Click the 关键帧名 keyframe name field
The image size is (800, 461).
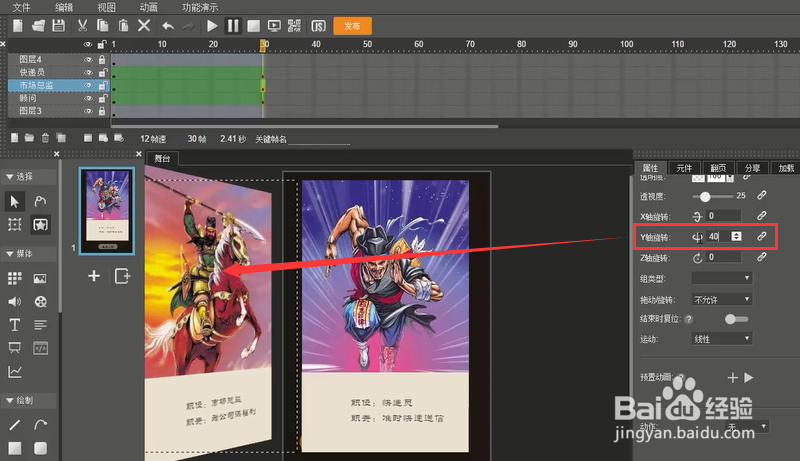[319, 139]
